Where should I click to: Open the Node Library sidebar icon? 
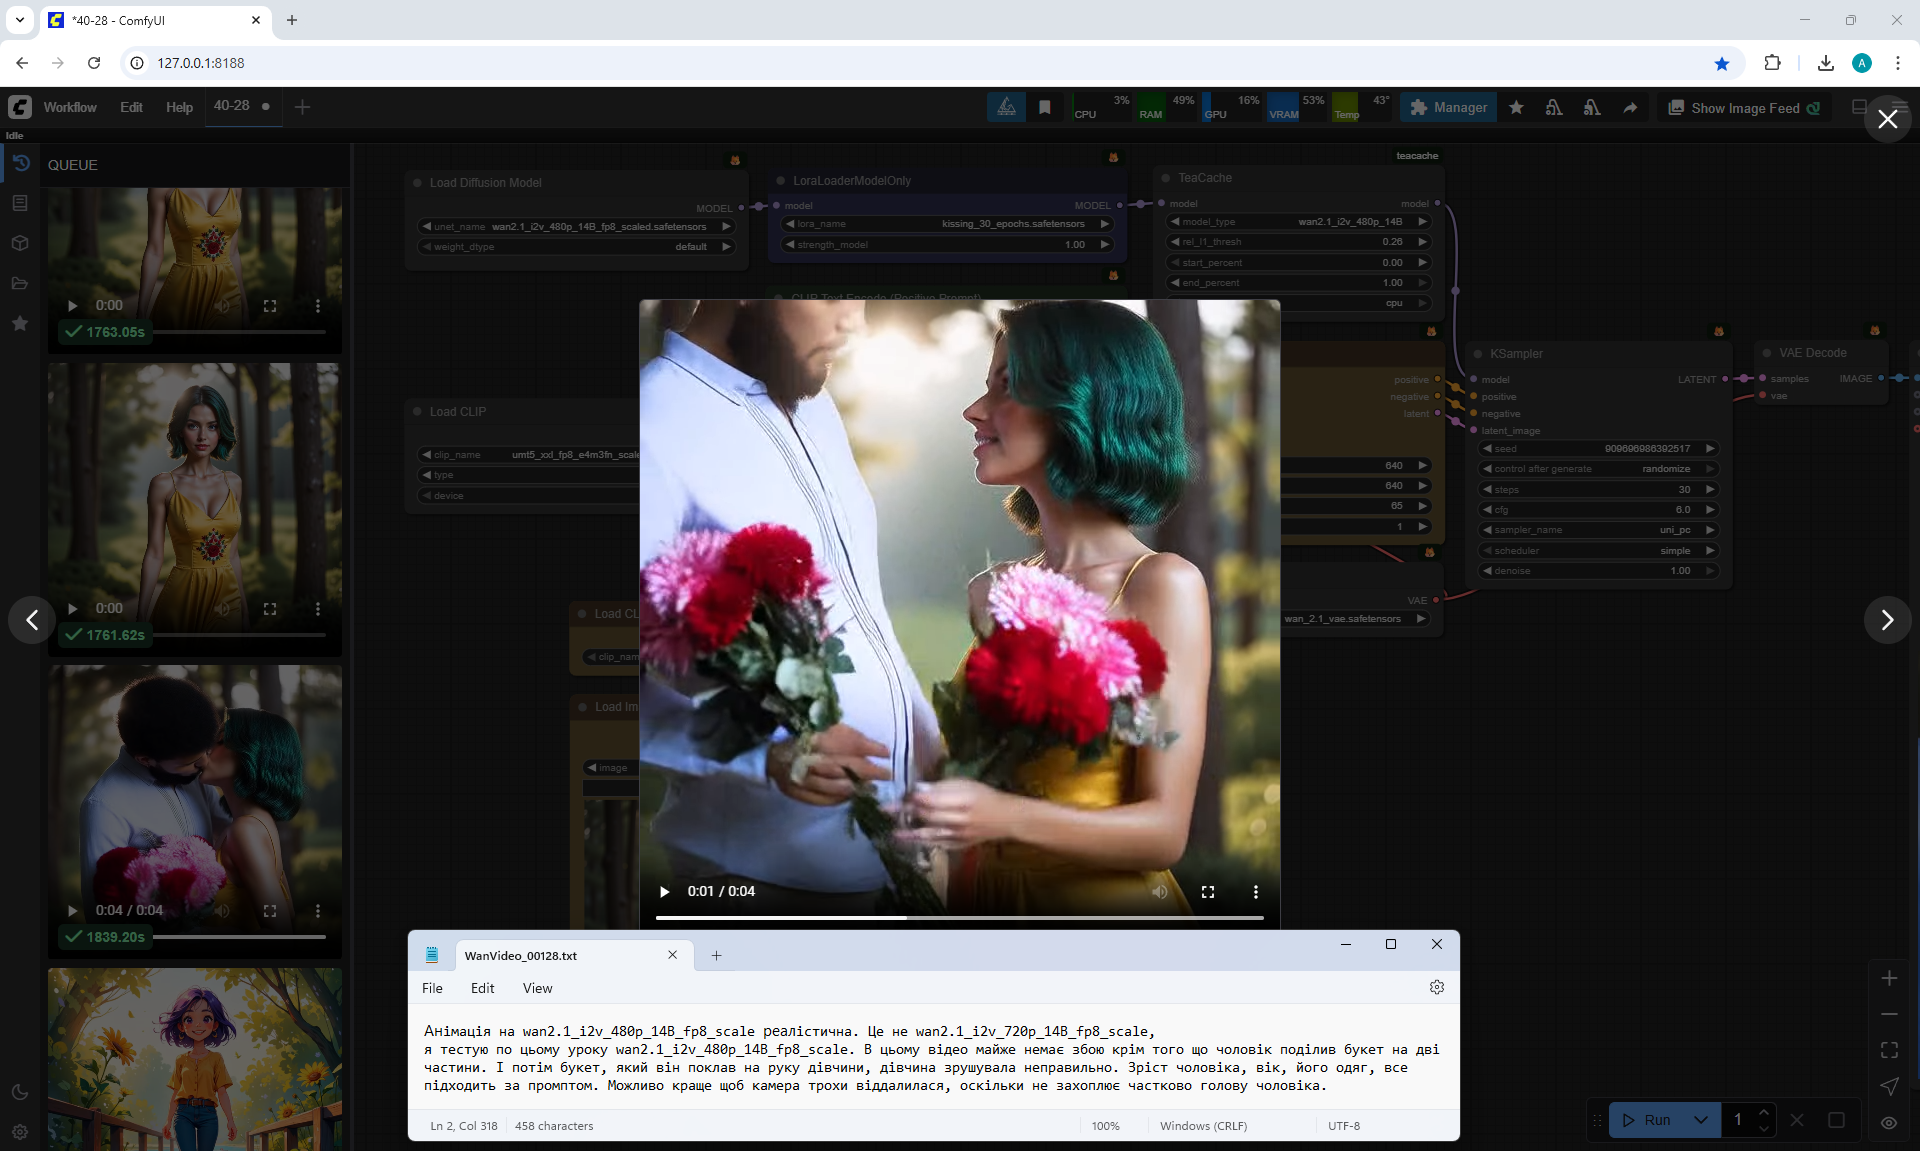click(x=20, y=203)
